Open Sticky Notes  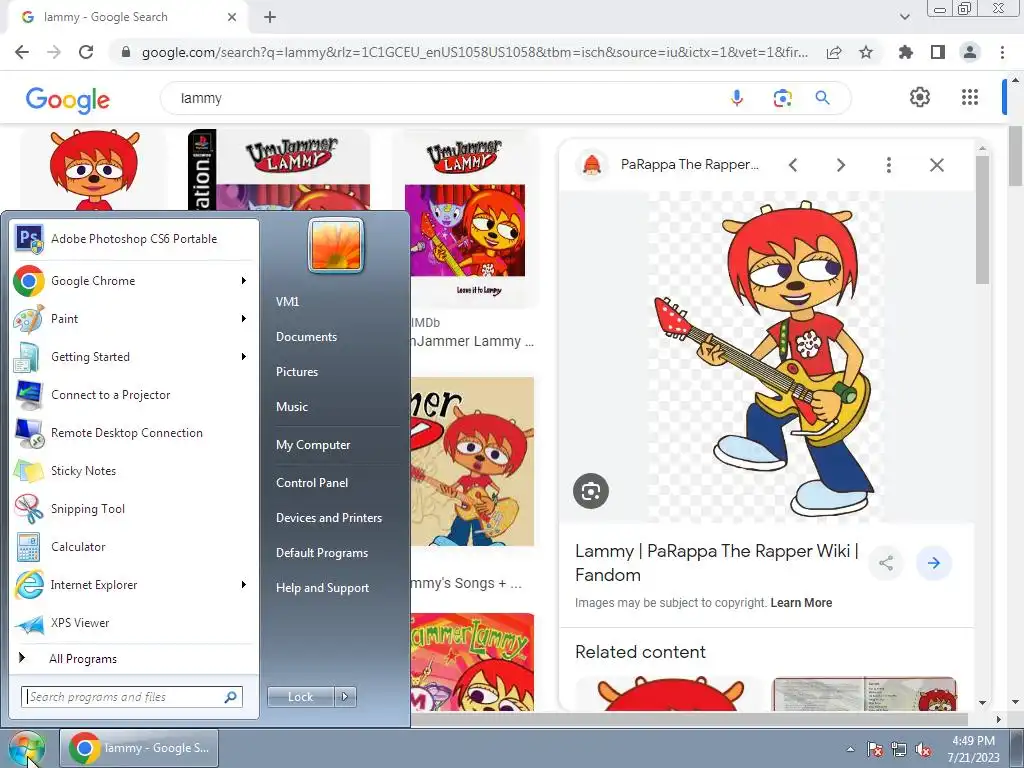coord(134,471)
